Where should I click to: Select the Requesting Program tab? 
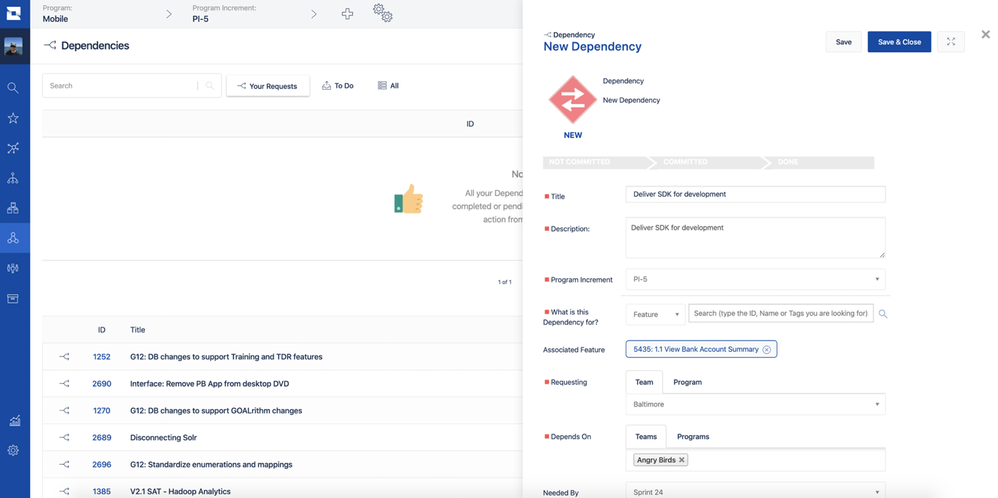[x=687, y=382]
